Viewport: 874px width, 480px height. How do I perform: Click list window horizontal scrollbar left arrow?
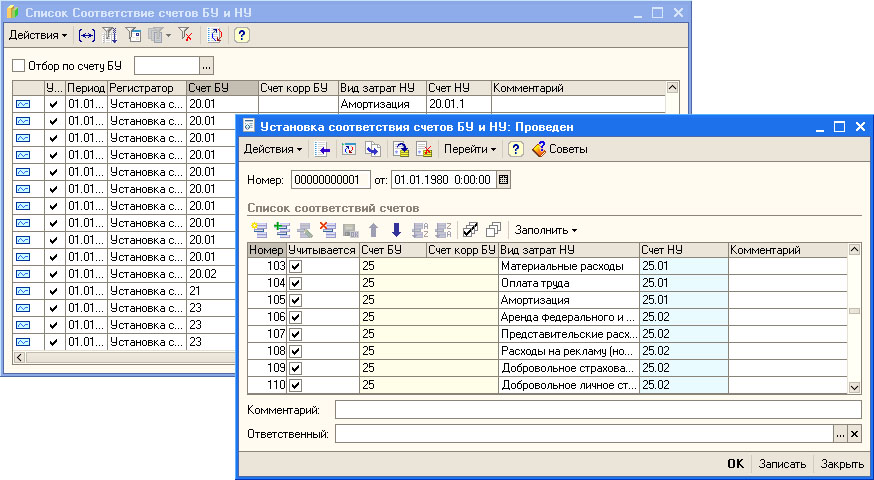(x=20, y=357)
